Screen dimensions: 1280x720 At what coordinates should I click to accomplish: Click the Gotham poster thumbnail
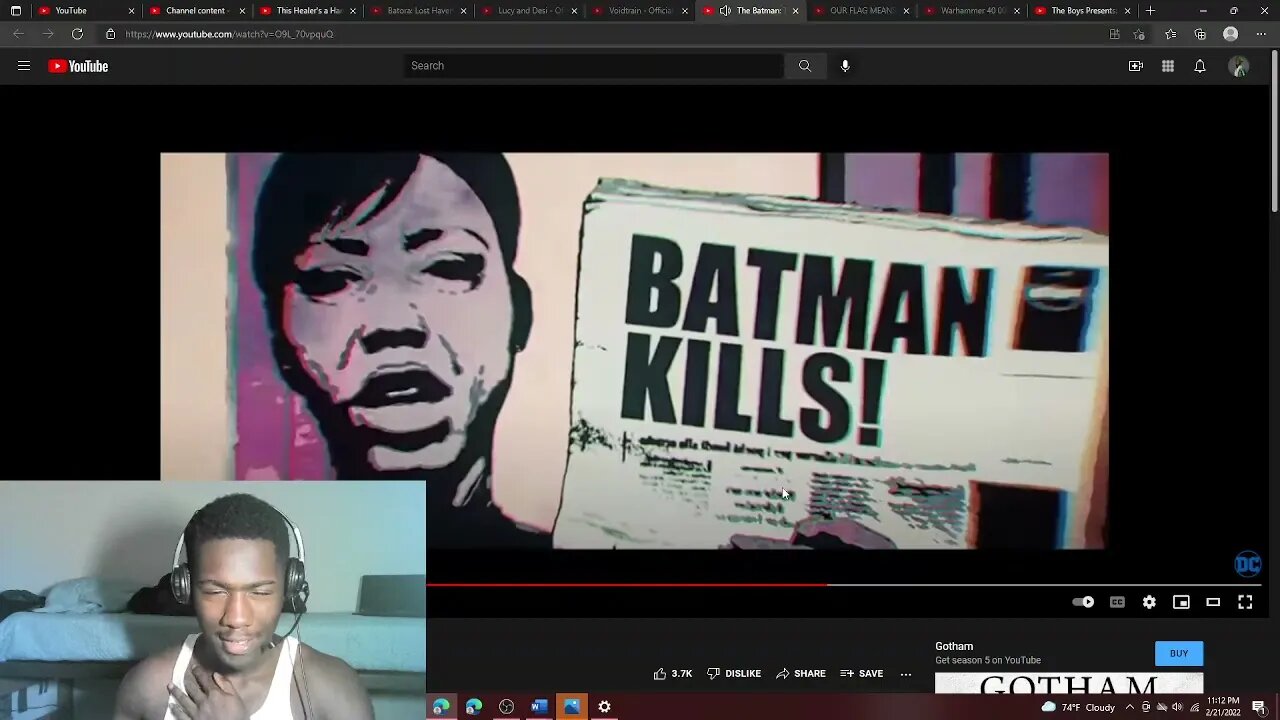[x=1069, y=684]
